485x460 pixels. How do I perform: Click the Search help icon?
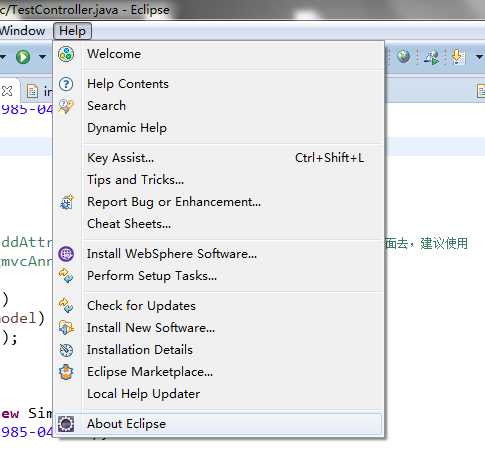click(66, 107)
